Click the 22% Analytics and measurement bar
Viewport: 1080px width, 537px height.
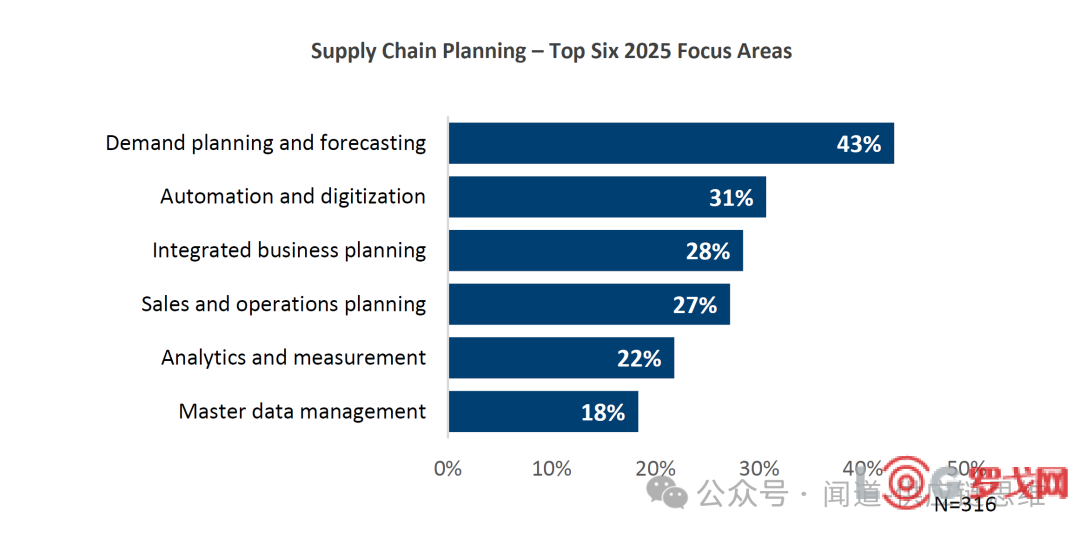pos(561,358)
